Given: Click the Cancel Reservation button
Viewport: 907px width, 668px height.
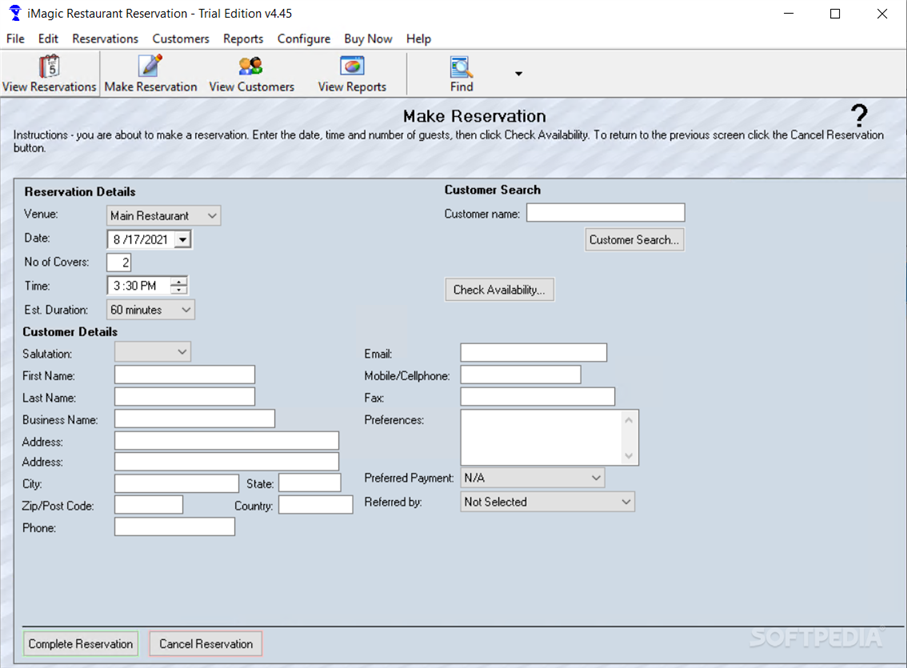Looking at the screenshot, I should tap(206, 644).
